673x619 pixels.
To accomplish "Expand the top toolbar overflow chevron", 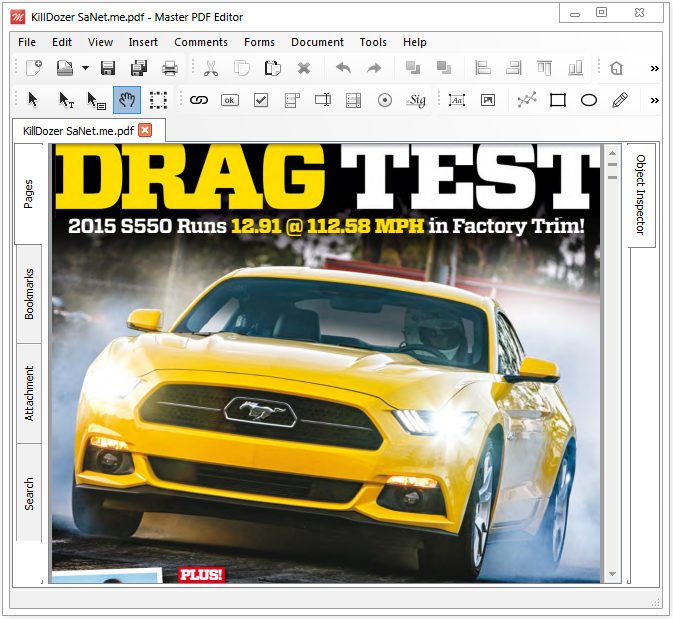I will (655, 68).
